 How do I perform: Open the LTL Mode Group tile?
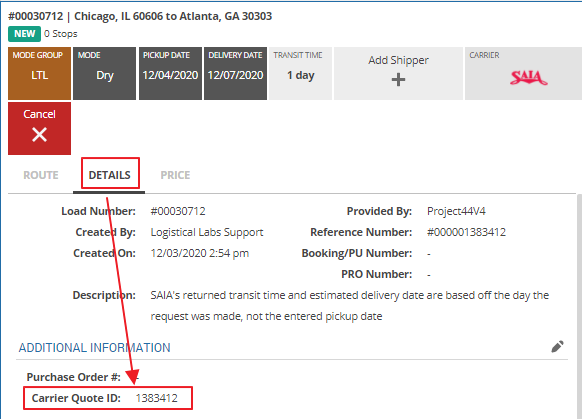pyautogui.click(x=39, y=73)
